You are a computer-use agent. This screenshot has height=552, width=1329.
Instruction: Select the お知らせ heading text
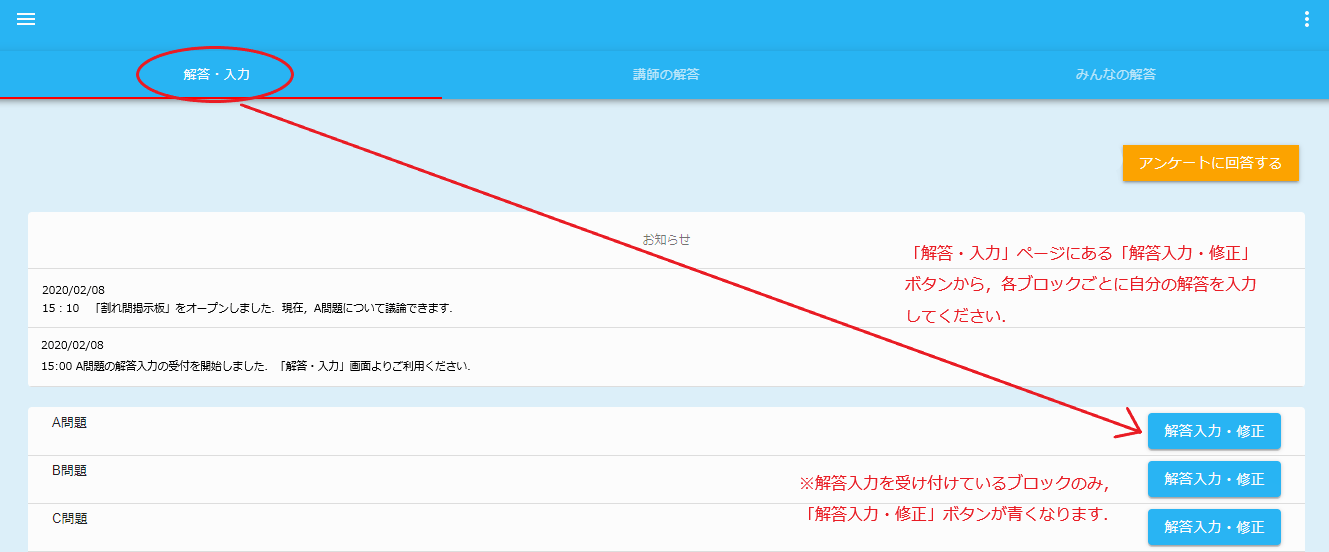tap(666, 240)
